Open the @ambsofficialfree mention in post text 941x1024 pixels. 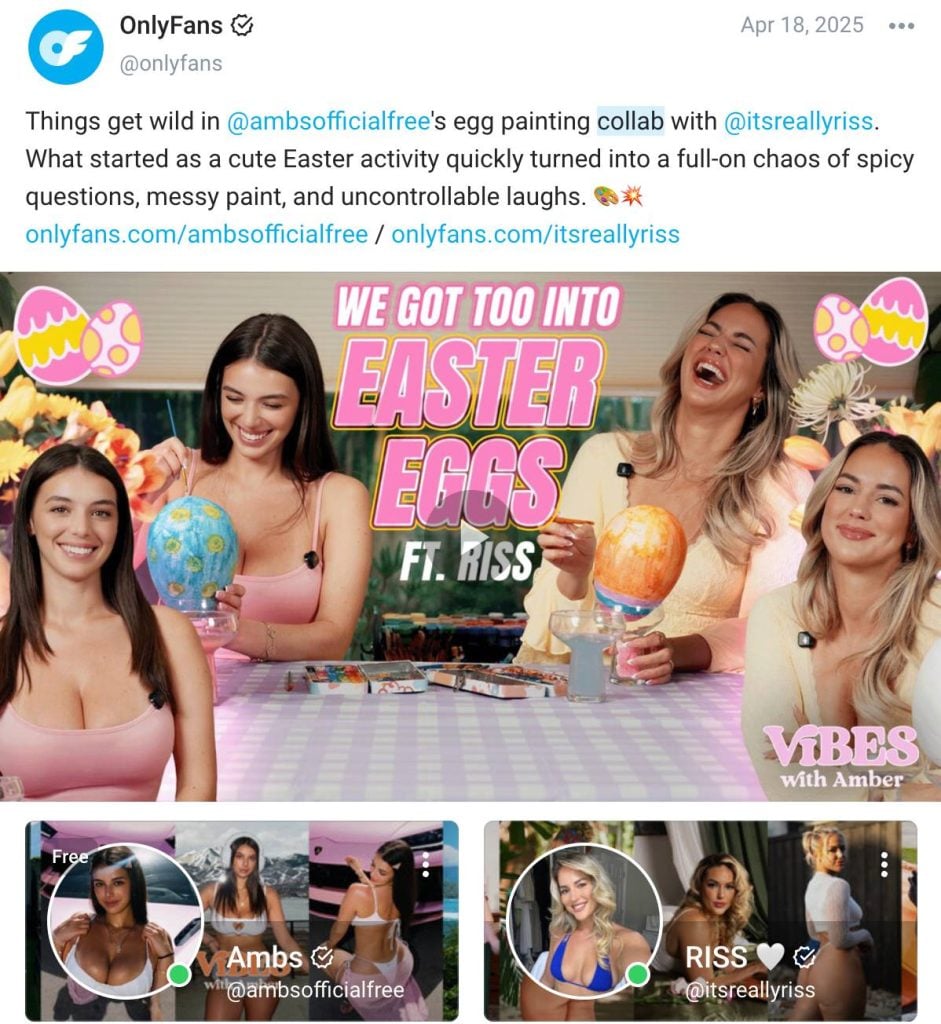point(328,121)
